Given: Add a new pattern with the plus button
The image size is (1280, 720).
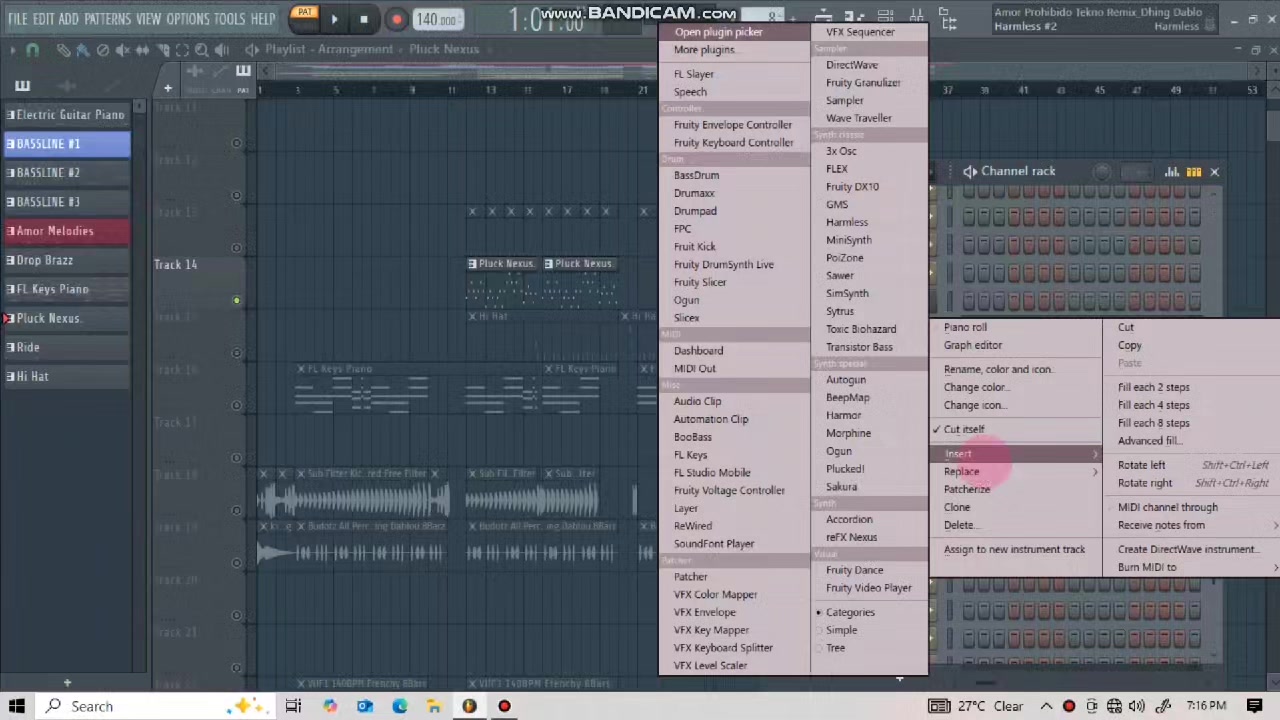Looking at the screenshot, I should pyautogui.click(x=67, y=684).
